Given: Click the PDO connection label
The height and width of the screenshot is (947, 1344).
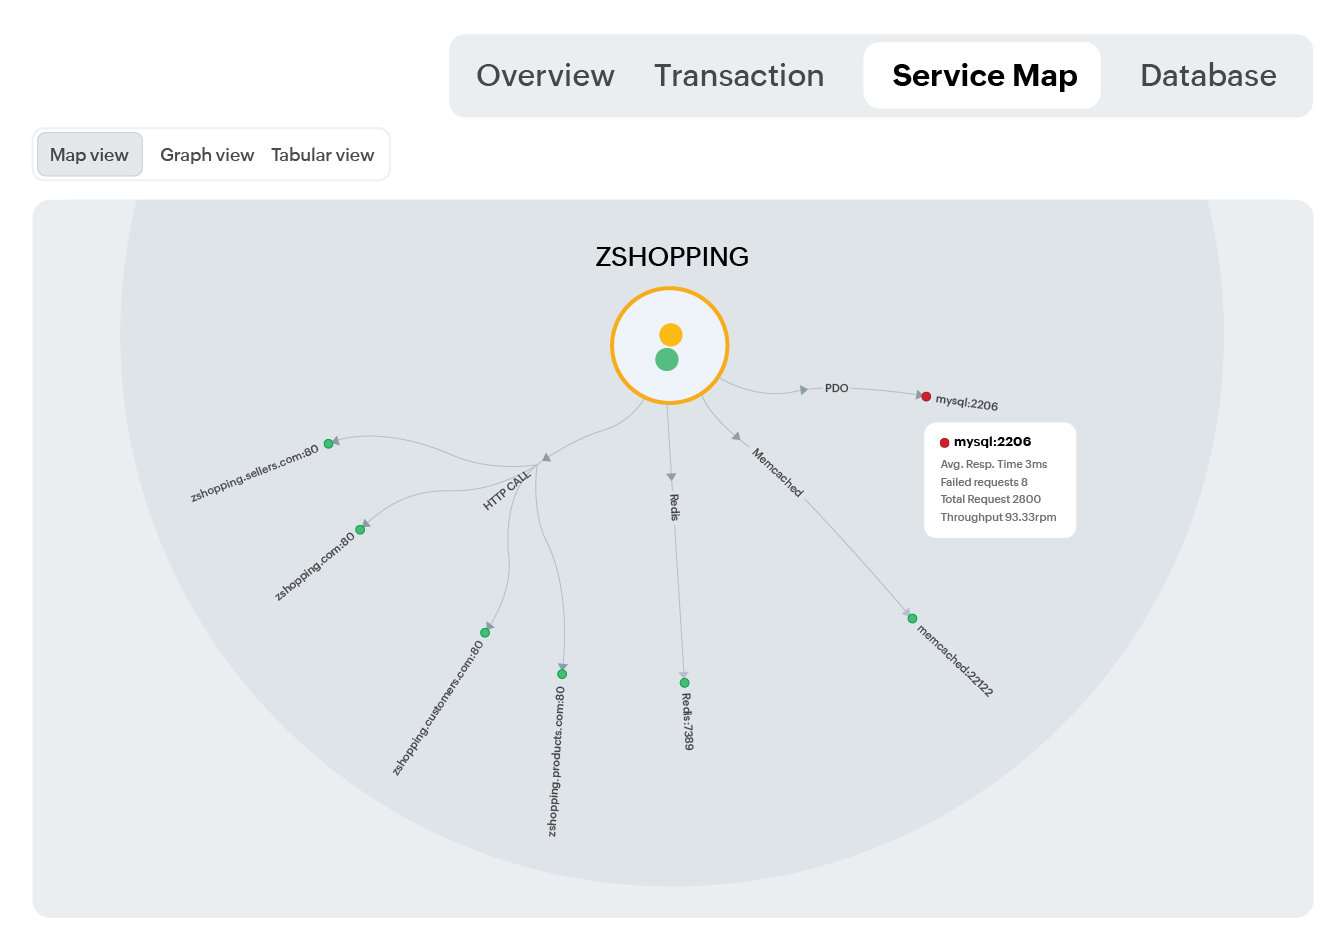Looking at the screenshot, I should 836,388.
